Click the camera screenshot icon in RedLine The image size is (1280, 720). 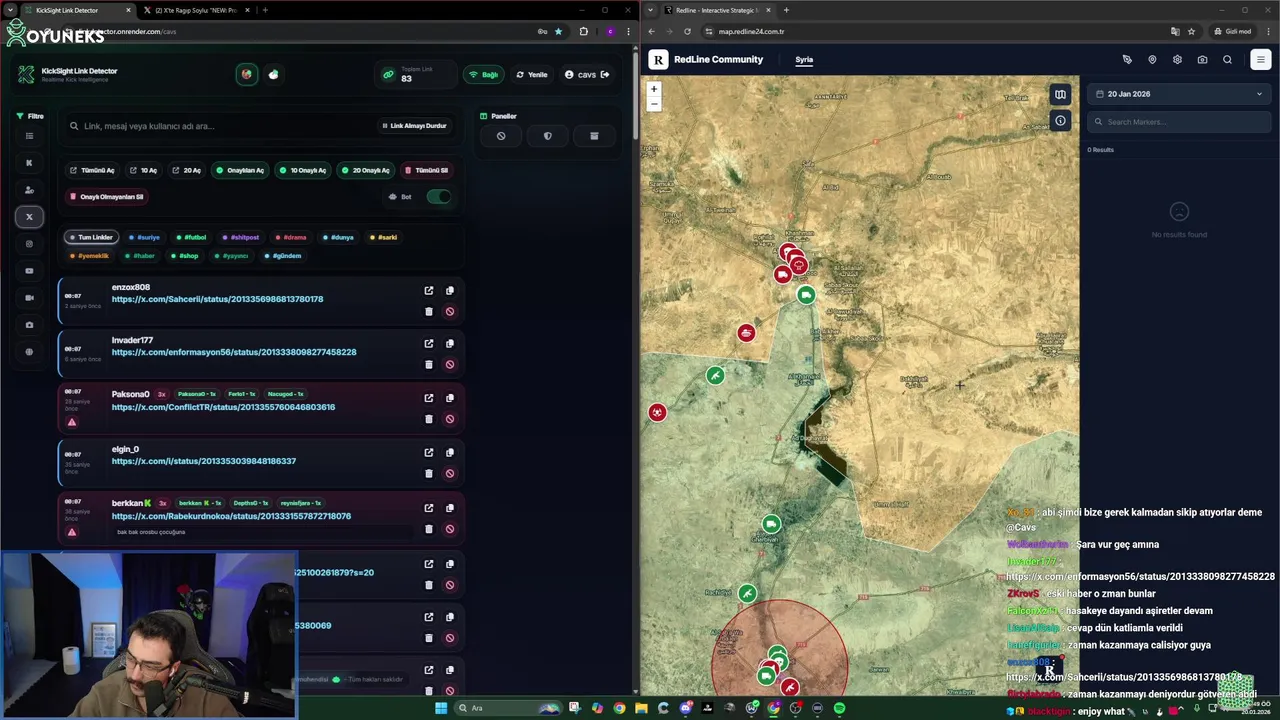click(x=1202, y=60)
